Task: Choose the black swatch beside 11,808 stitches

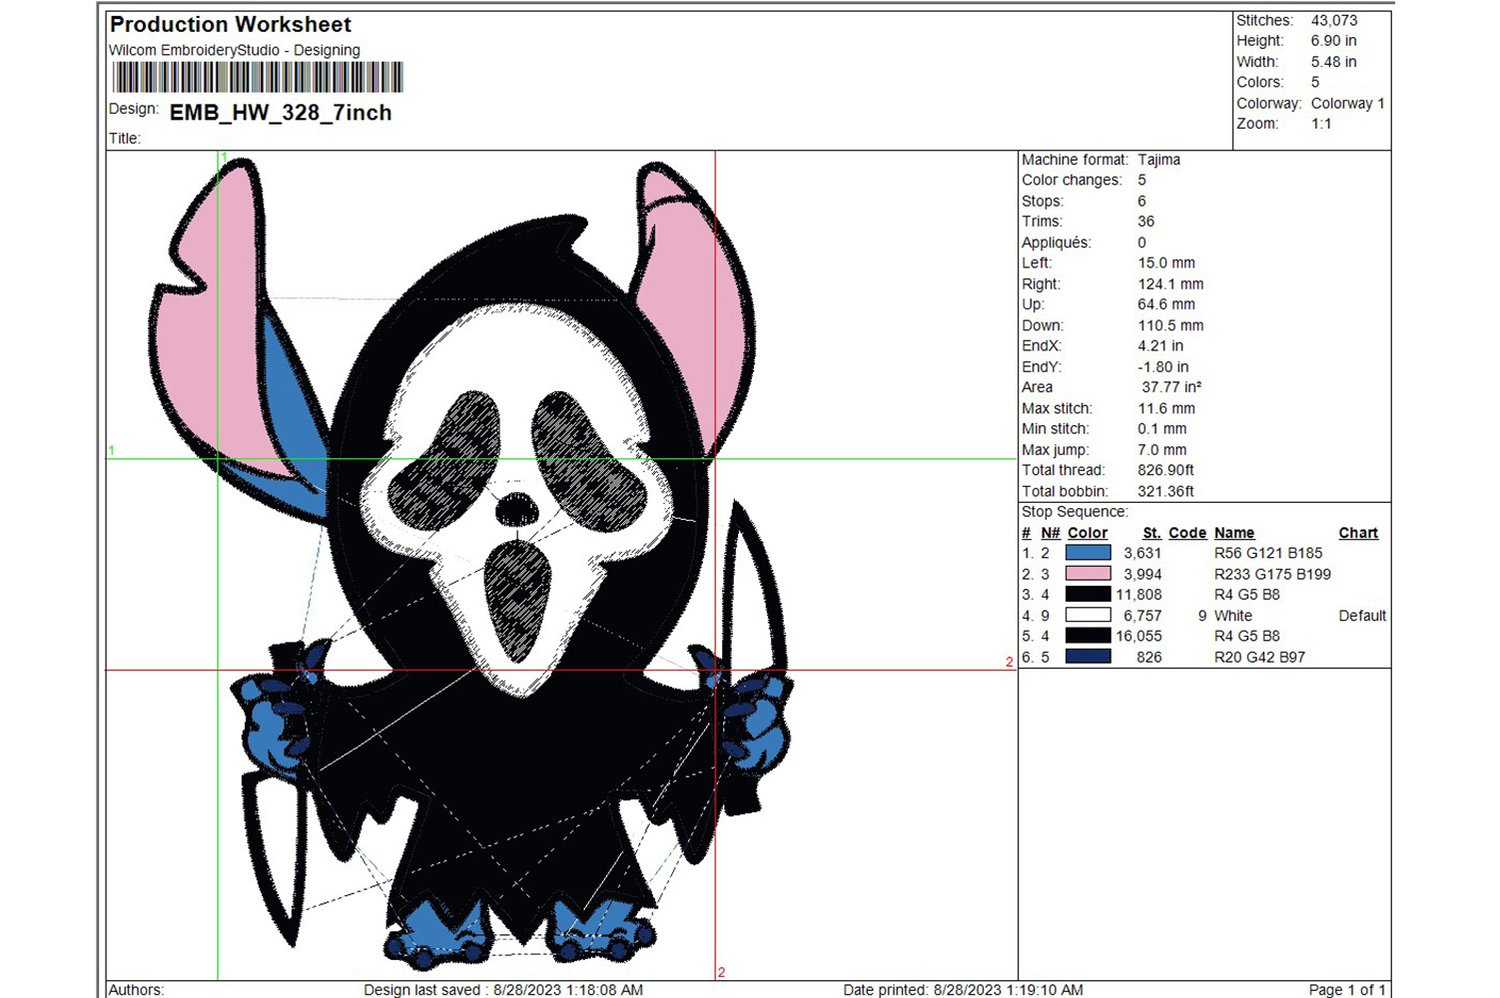Action: click(x=1088, y=594)
